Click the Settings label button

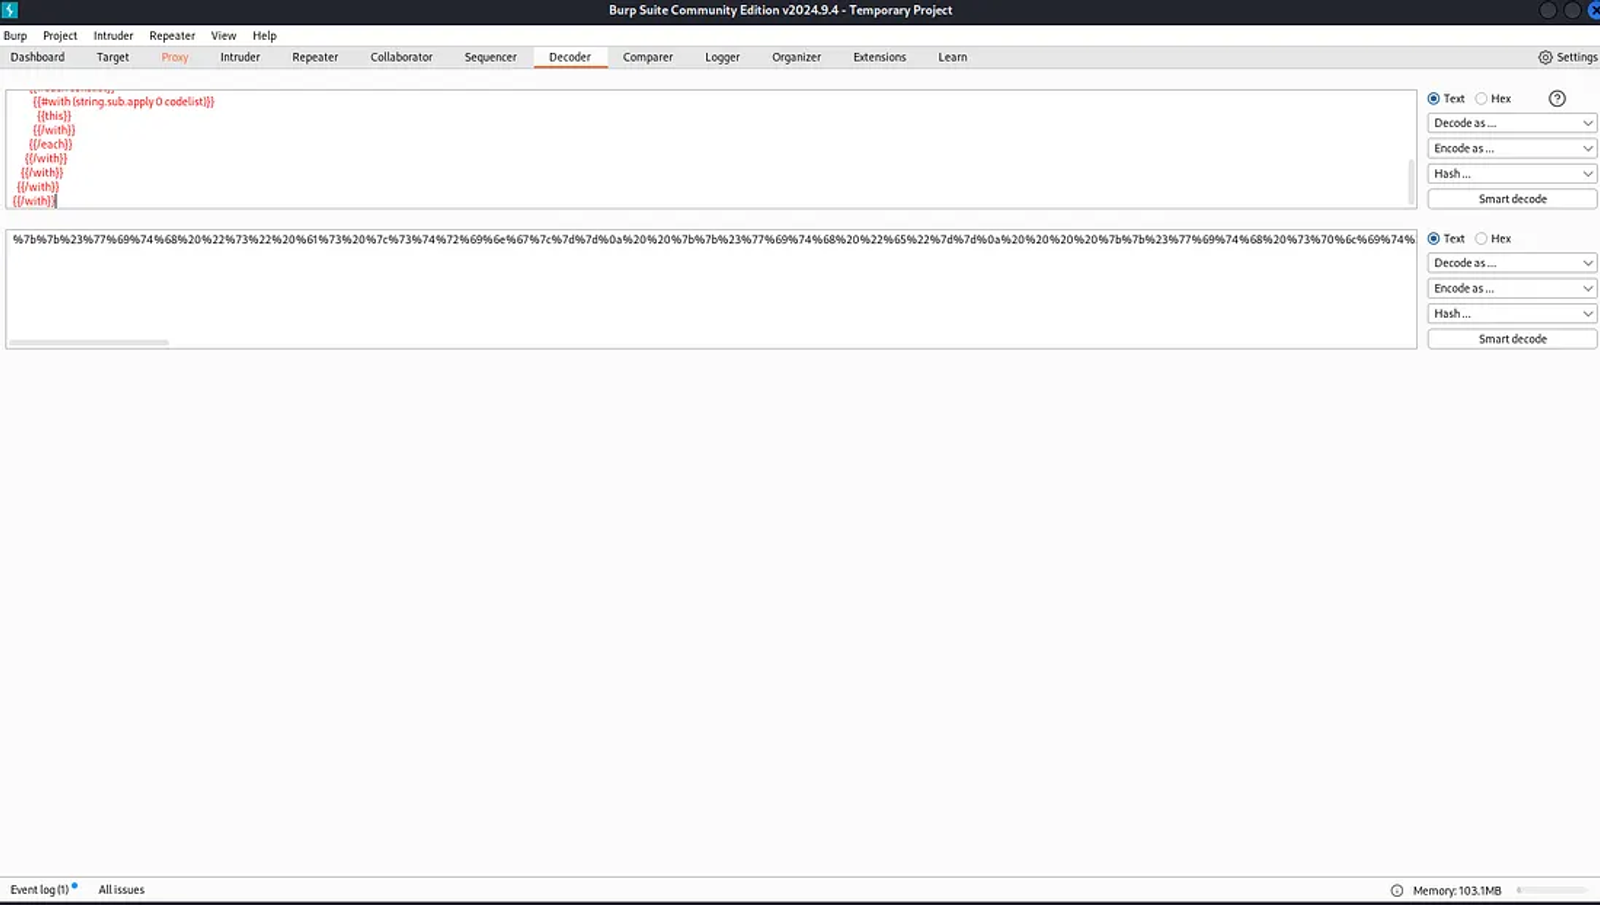pos(1577,57)
